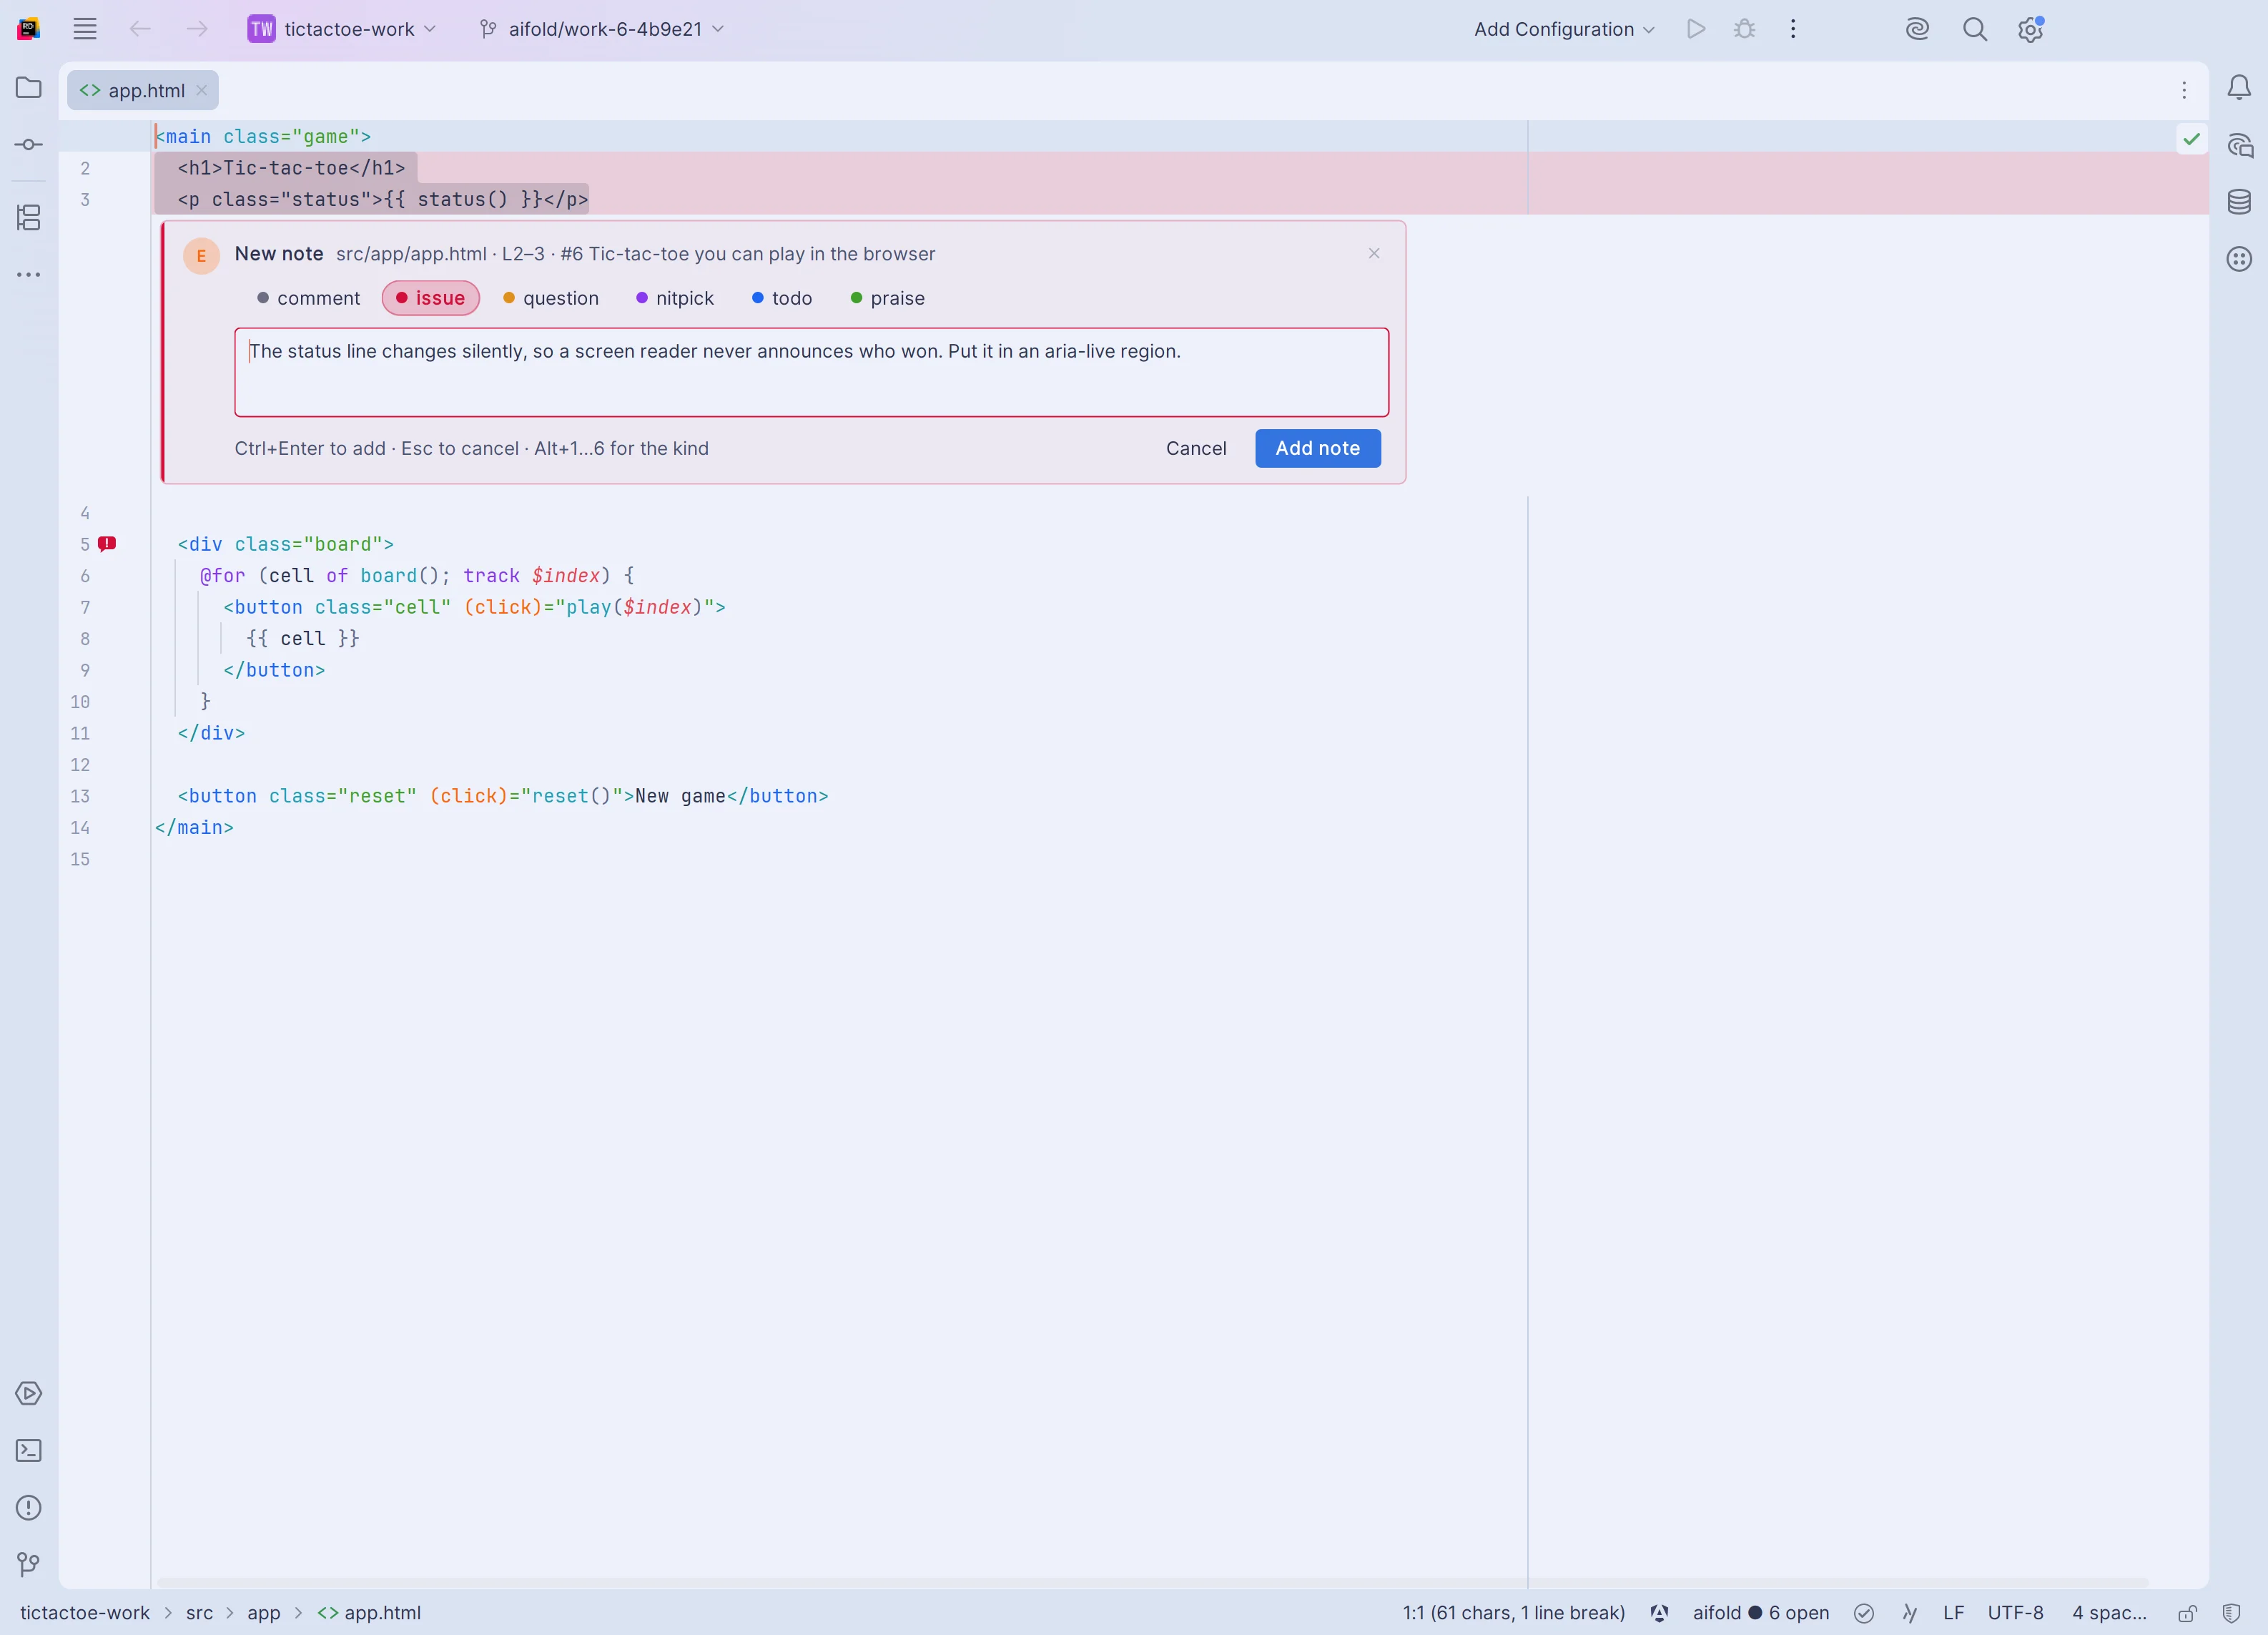
Task: Navigate back with the left arrow
Action: 140,29
